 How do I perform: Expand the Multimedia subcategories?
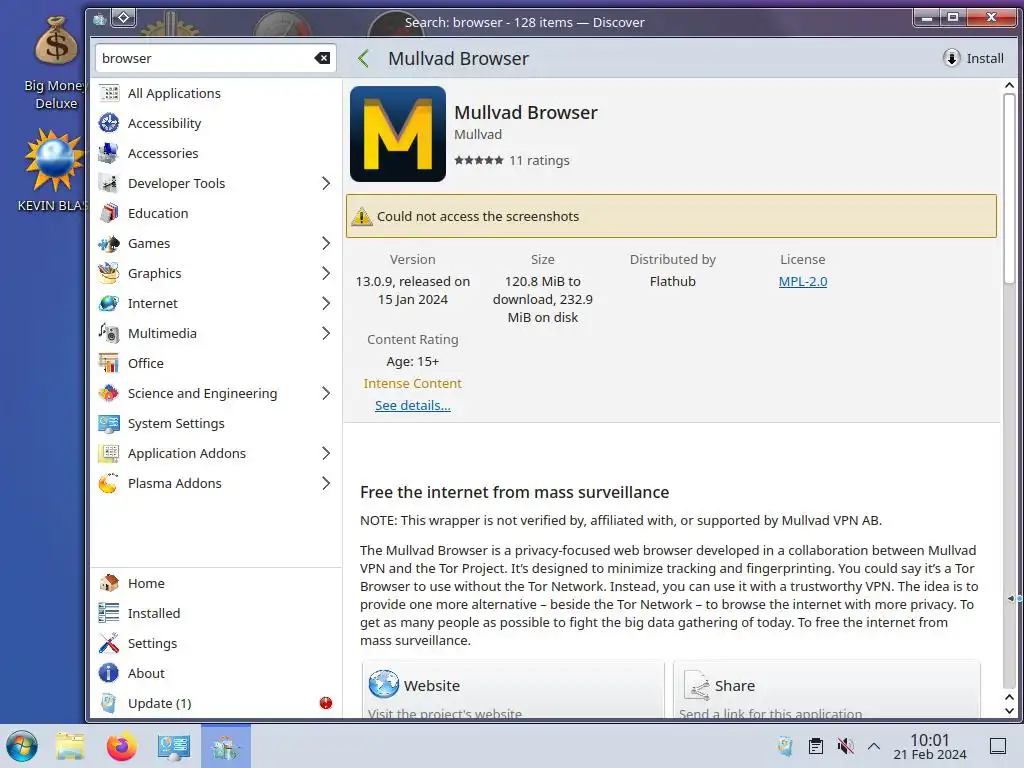[326, 334]
